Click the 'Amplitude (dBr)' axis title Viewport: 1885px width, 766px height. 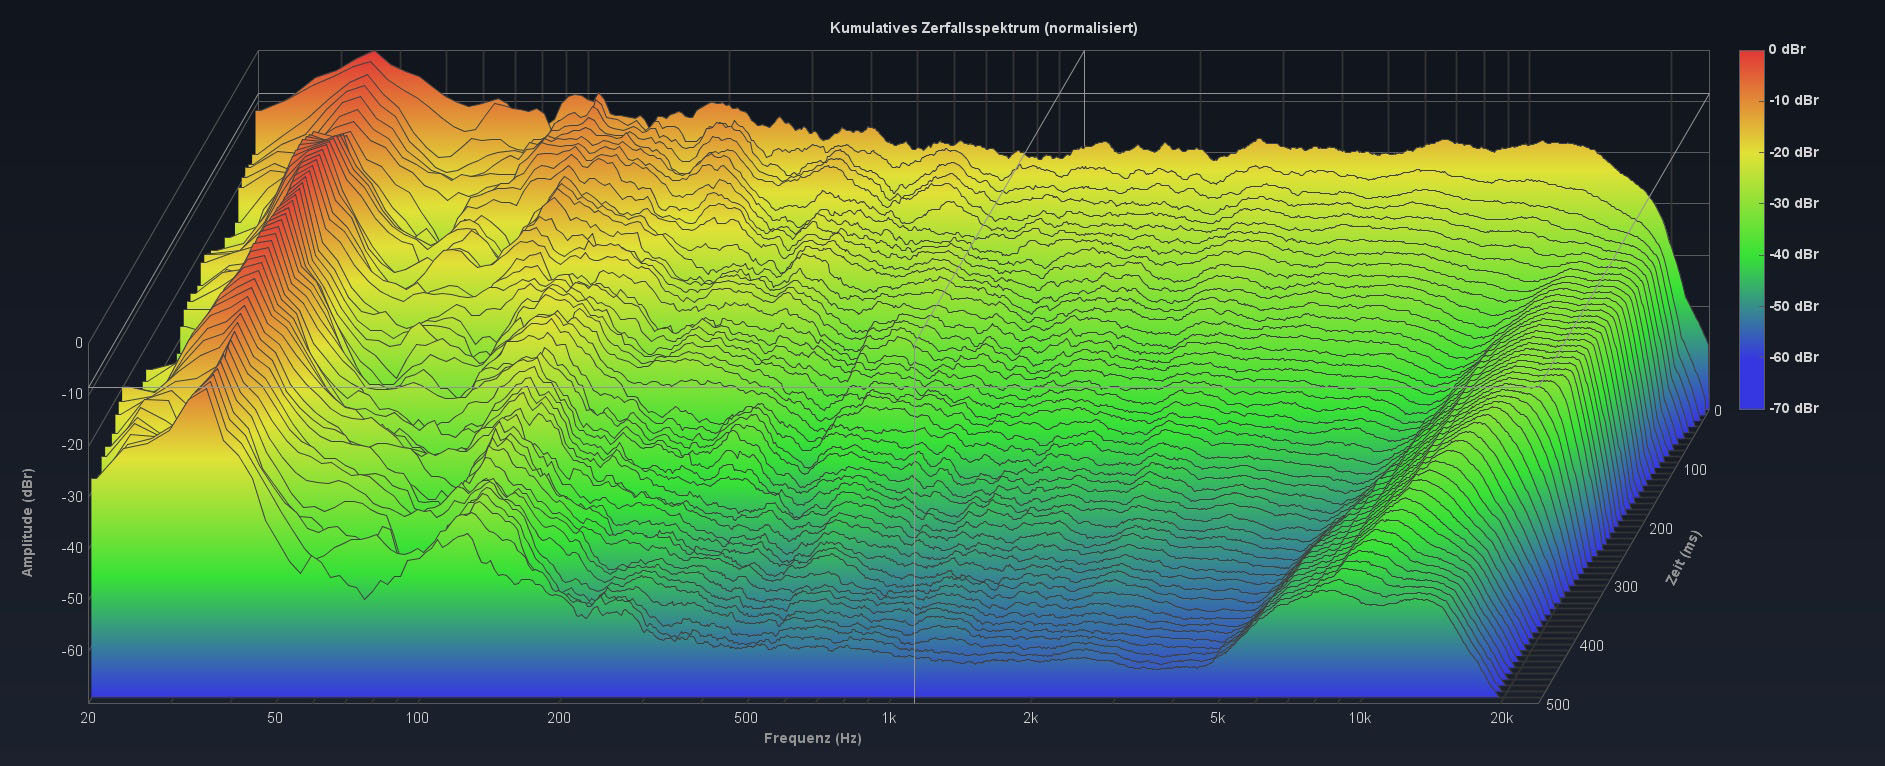tap(28, 522)
